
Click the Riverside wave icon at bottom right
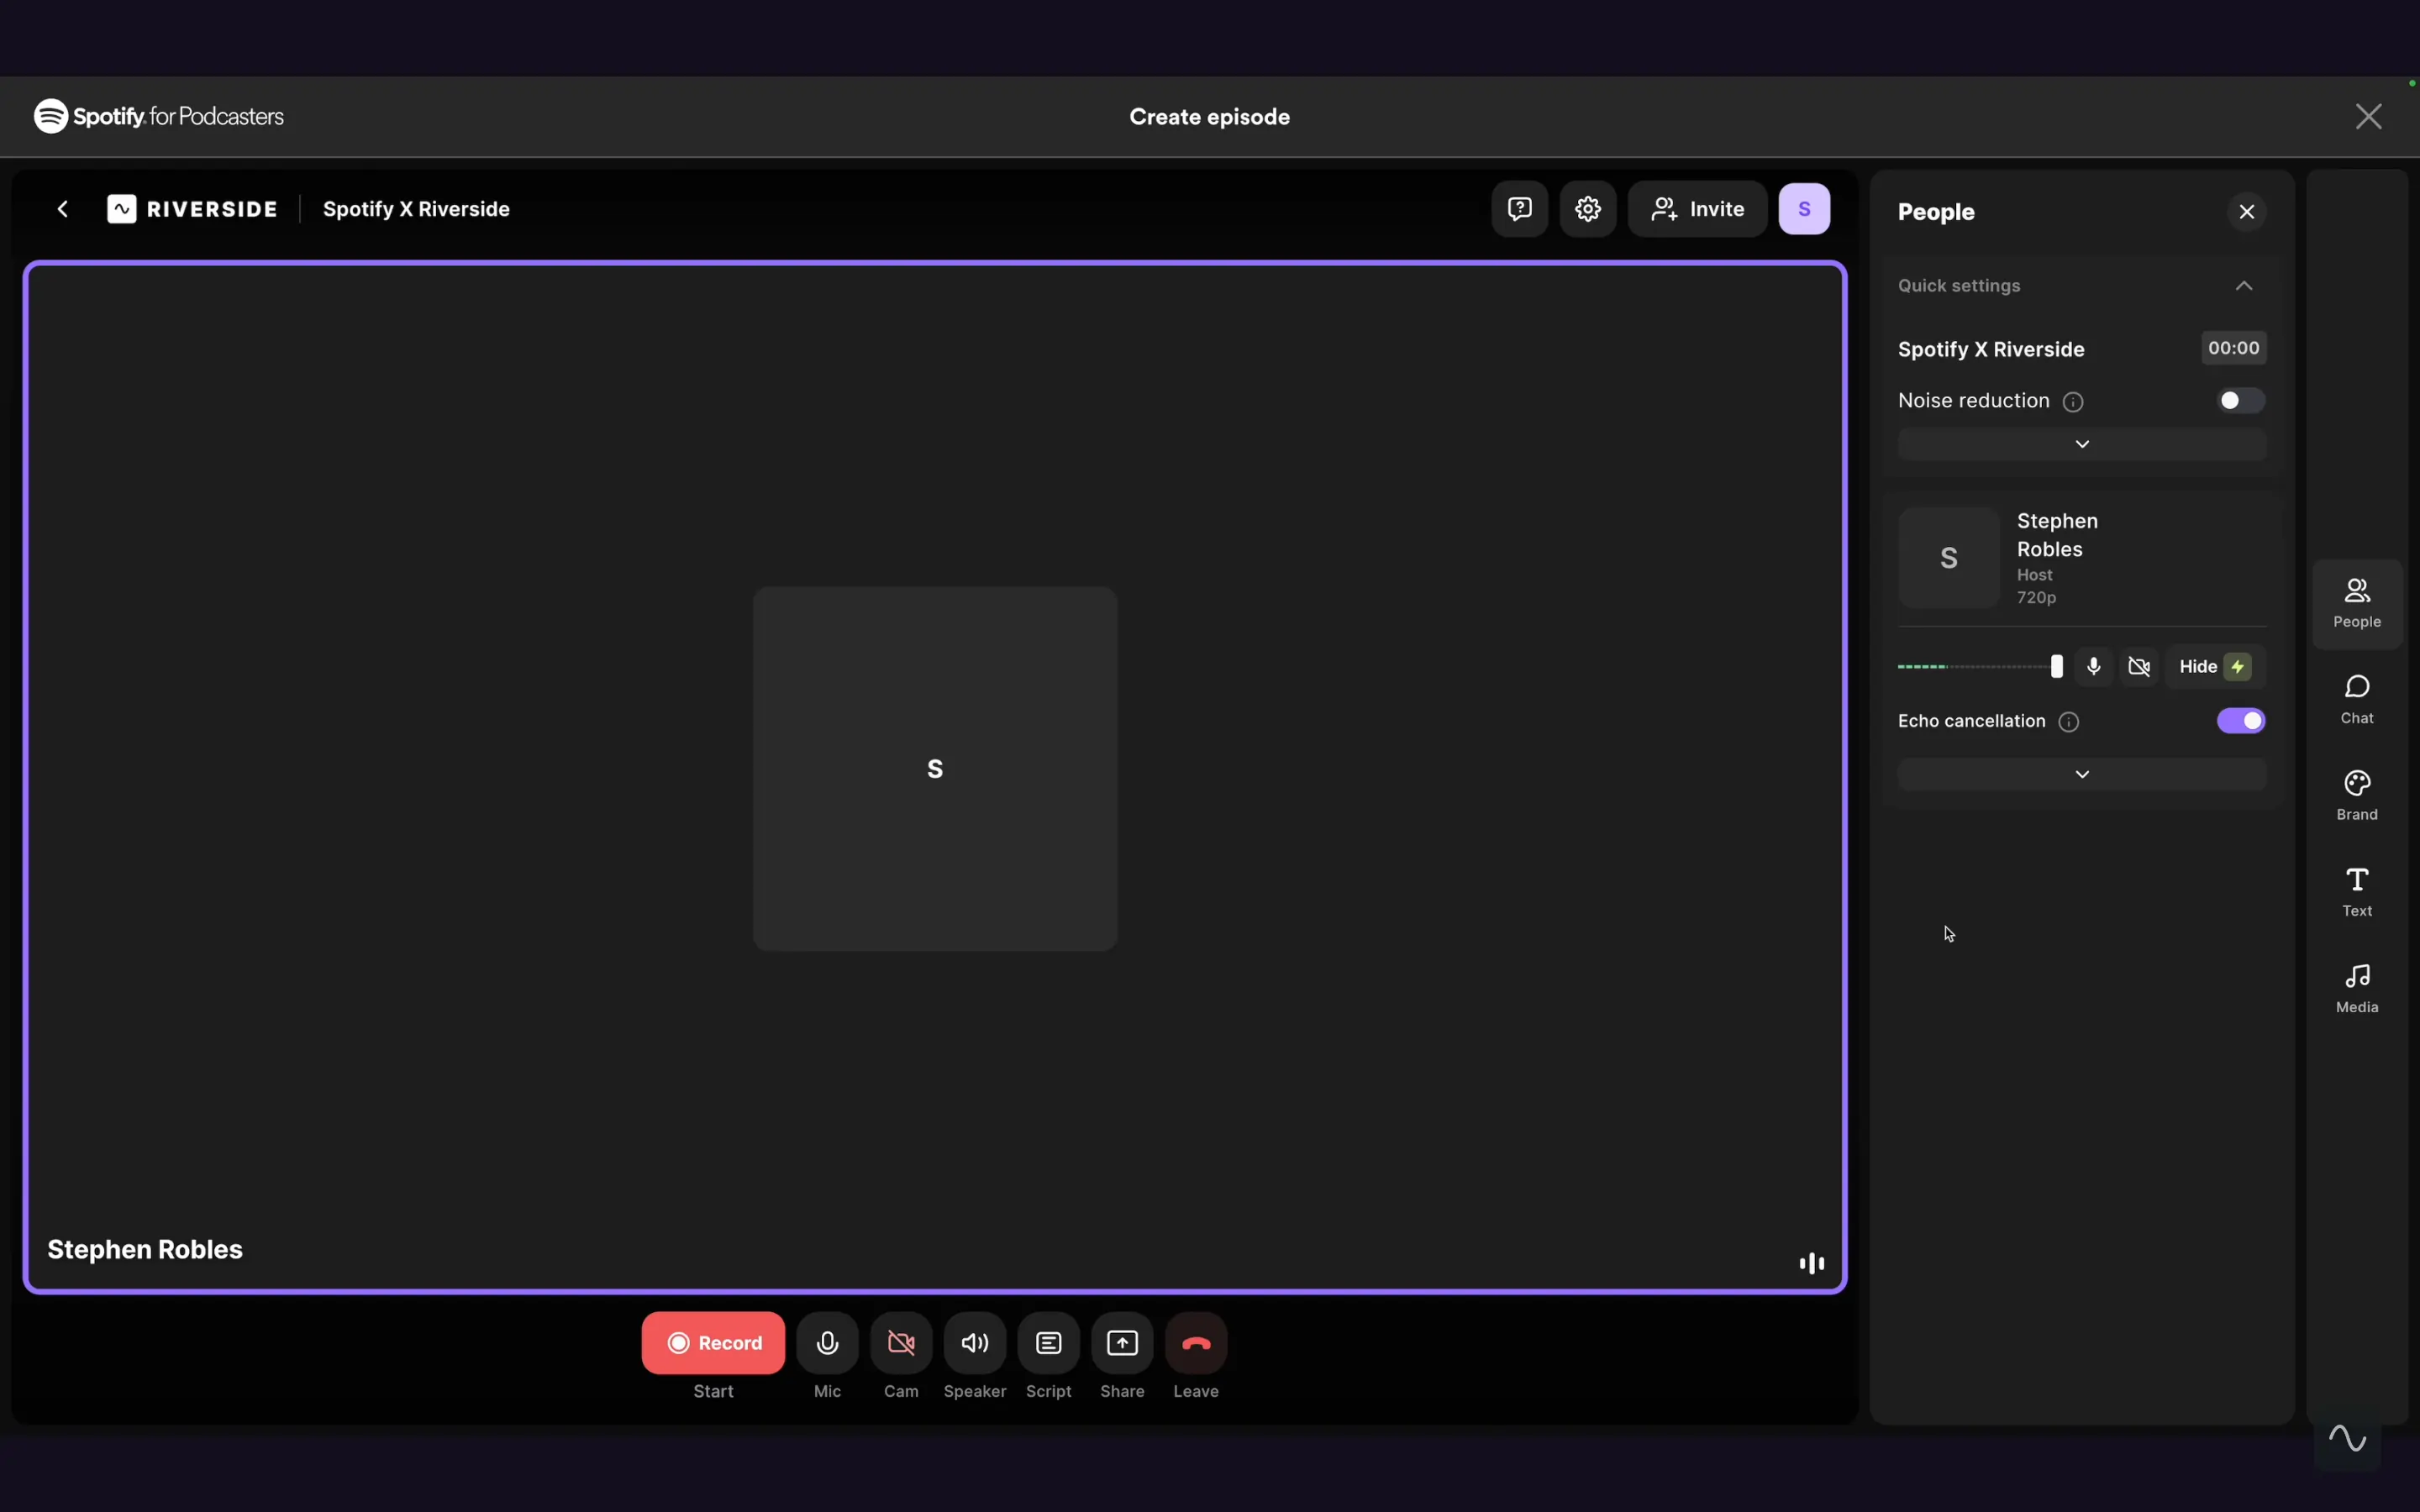pos(2347,1439)
